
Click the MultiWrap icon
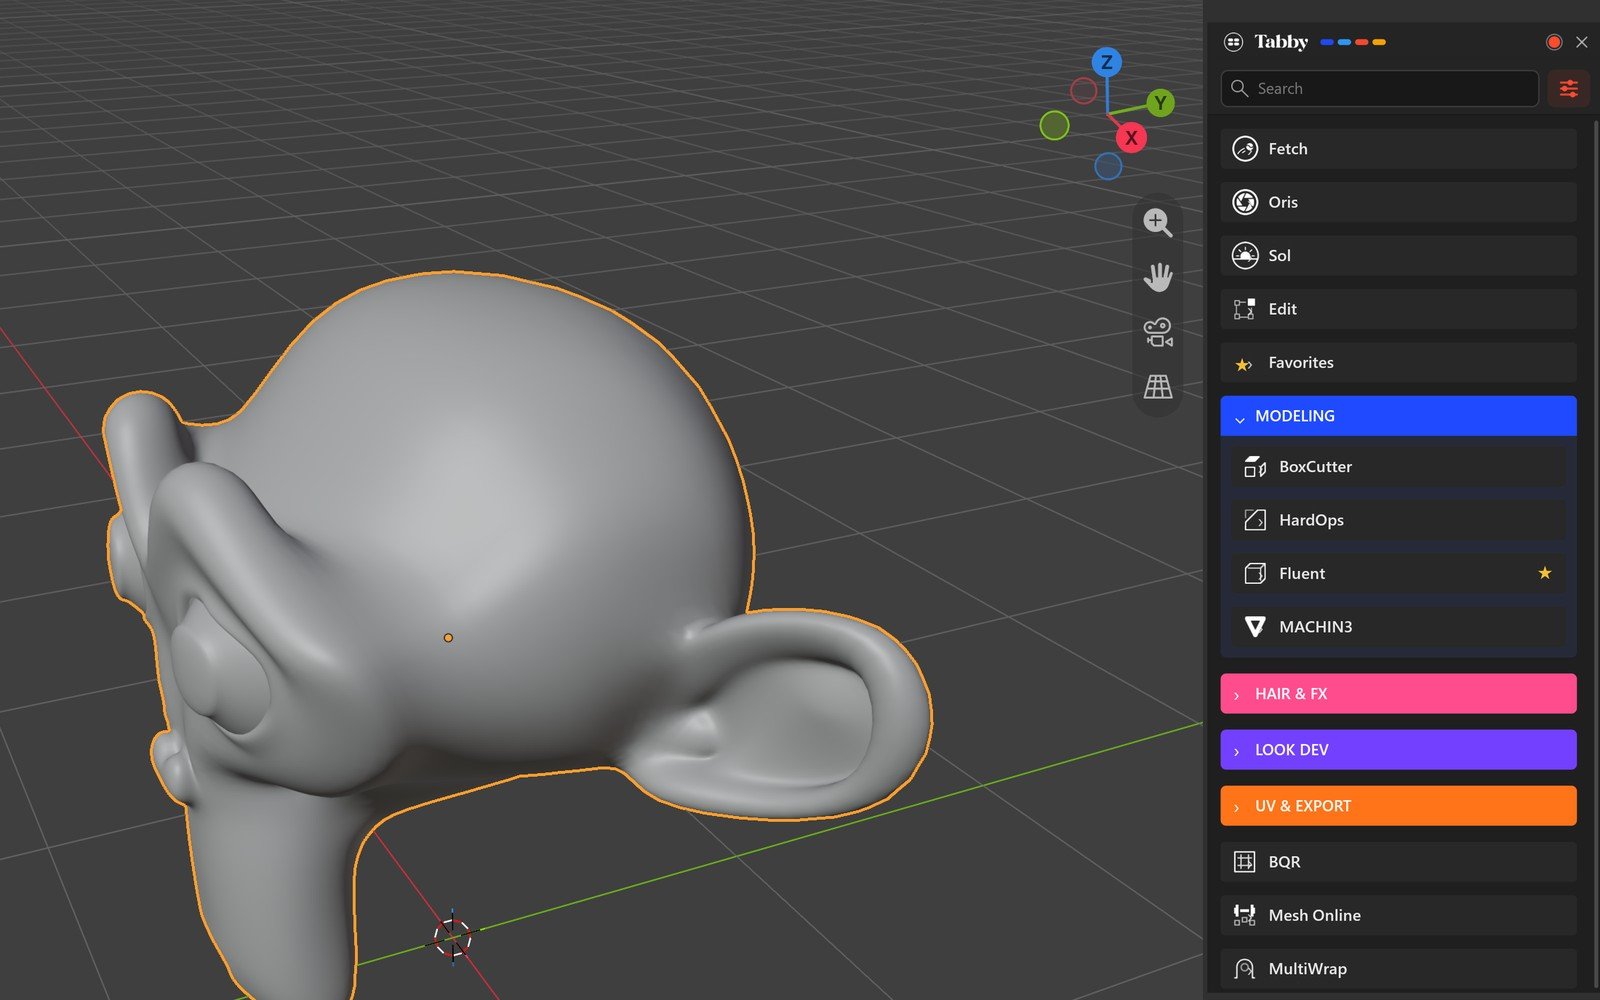coord(1244,969)
